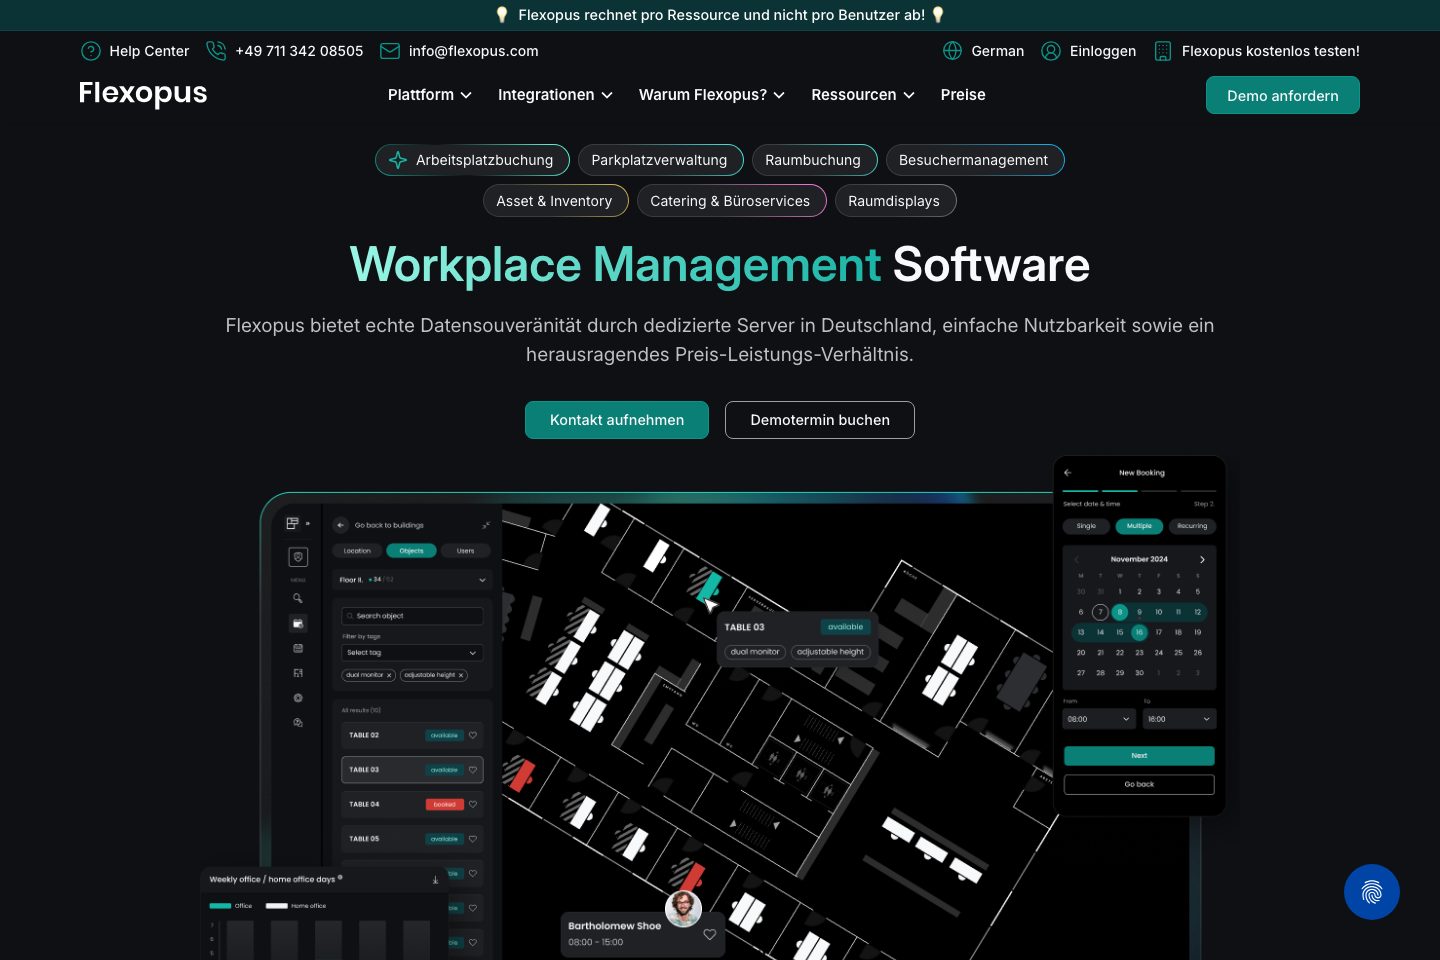This screenshot has width=1440, height=960.
Task: Click the Einloggen link
Action: pyautogui.click(x=1103, y=51)
